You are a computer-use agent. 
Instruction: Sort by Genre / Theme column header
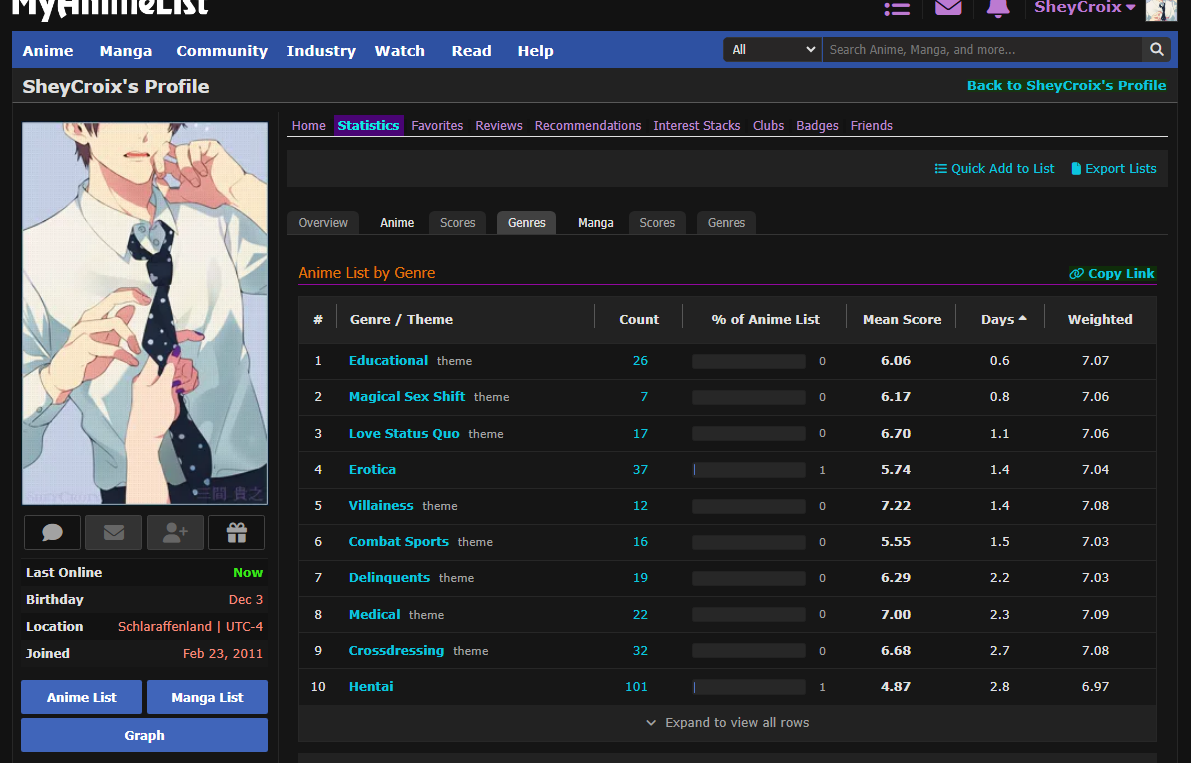tap(401, 320)
